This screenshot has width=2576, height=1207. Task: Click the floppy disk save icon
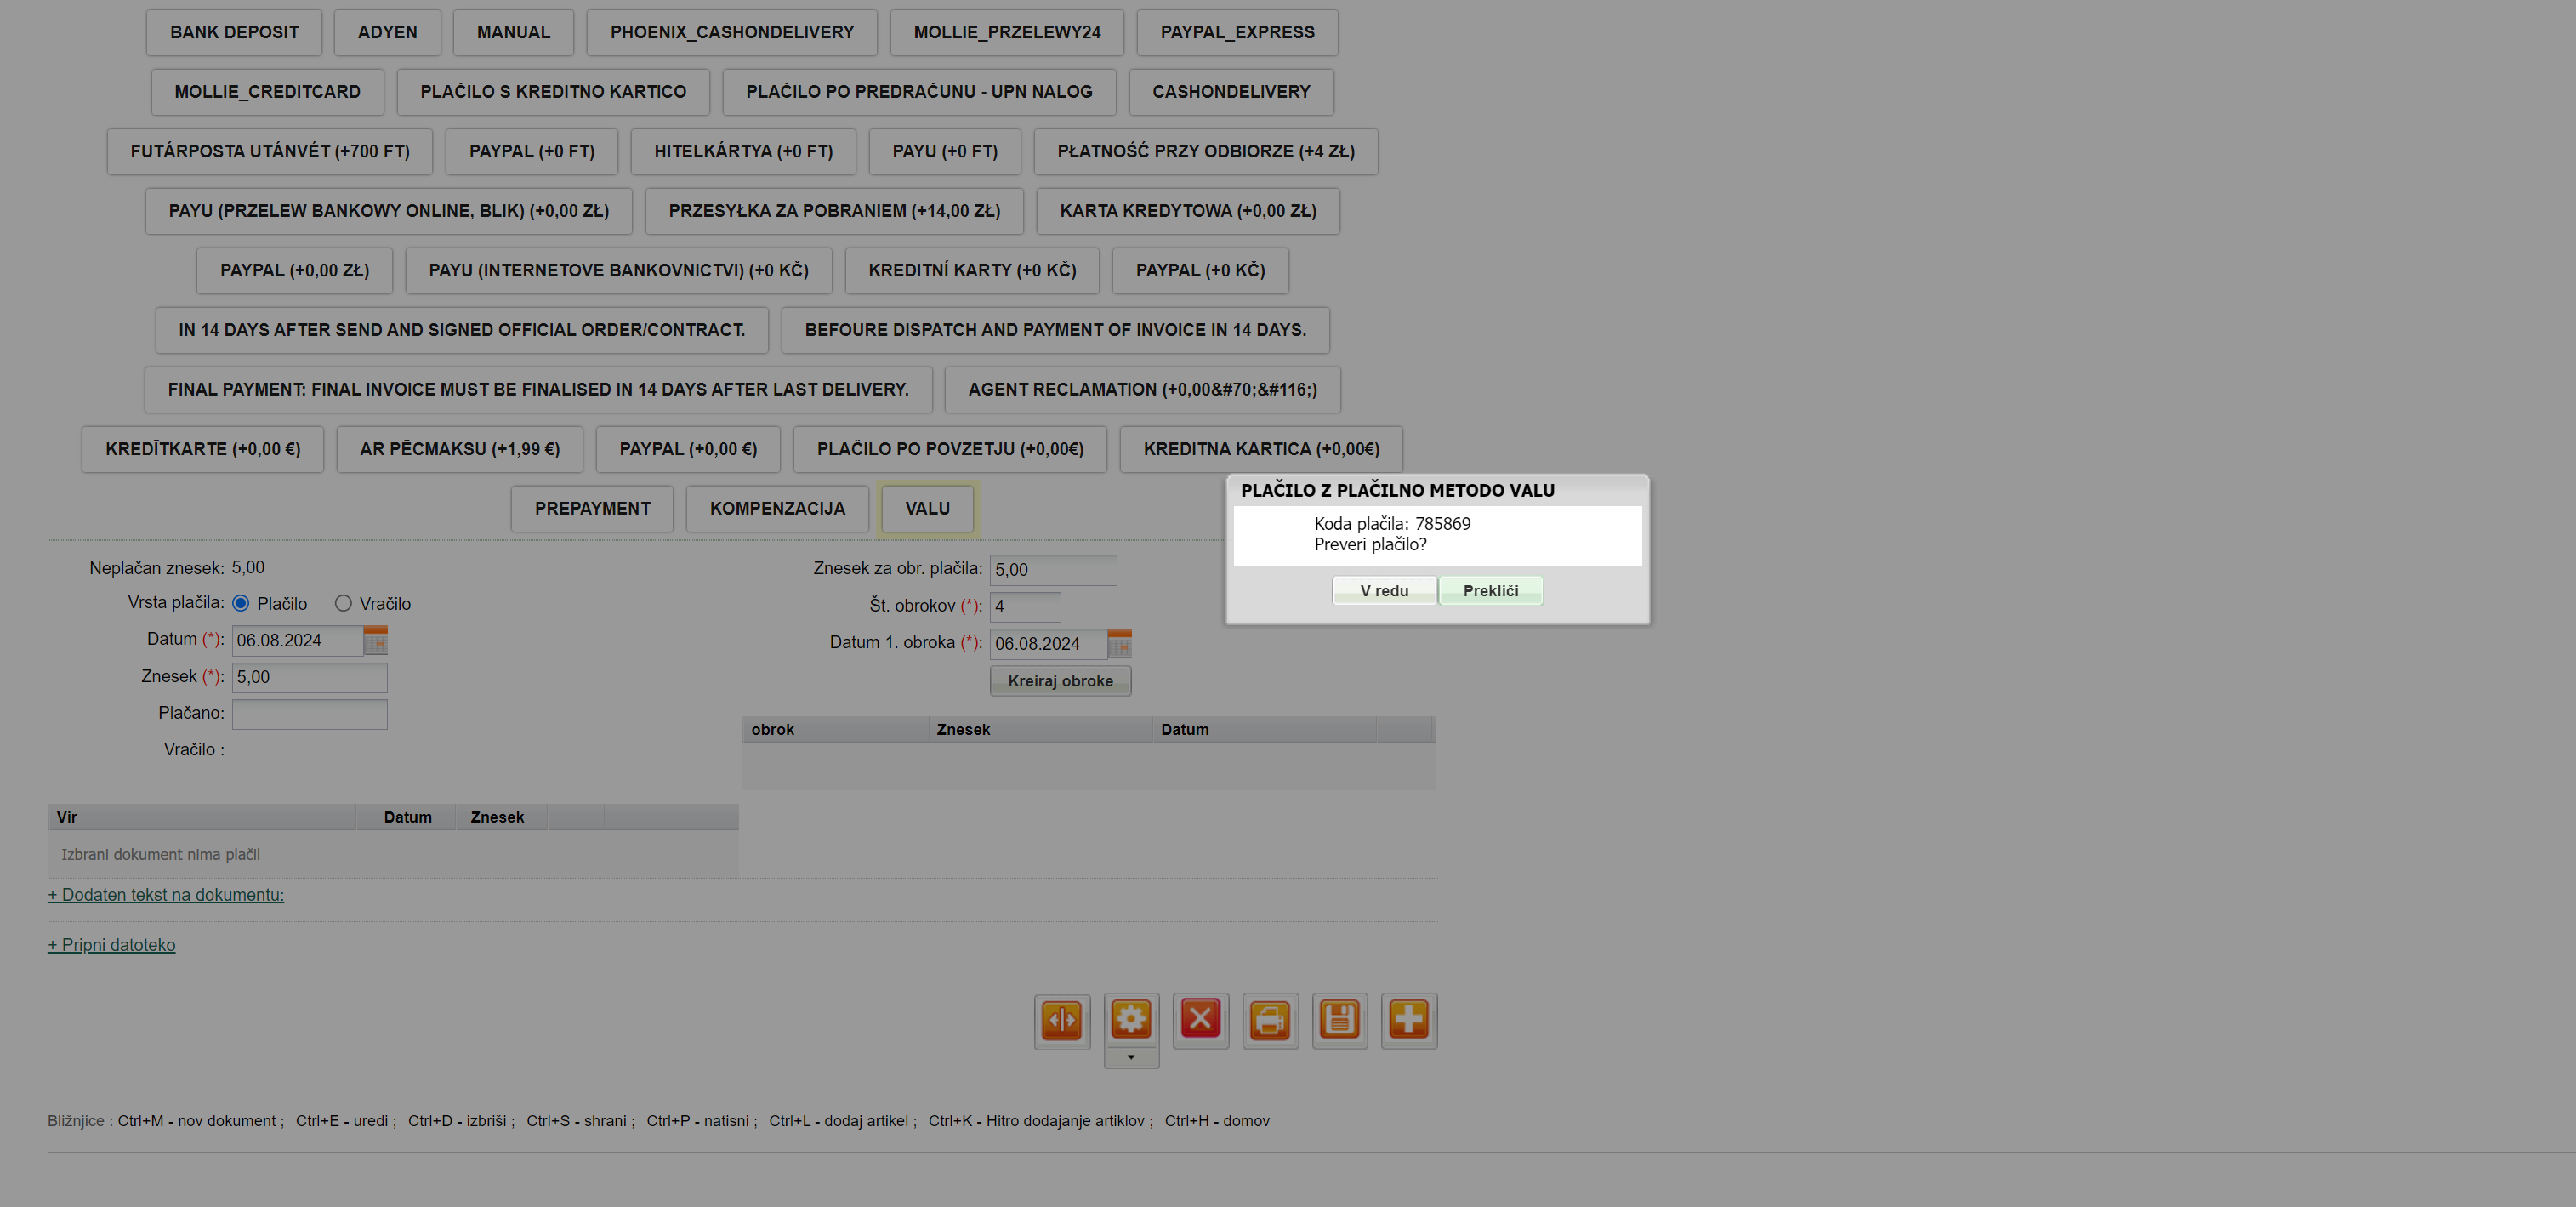[1339, 1020]
